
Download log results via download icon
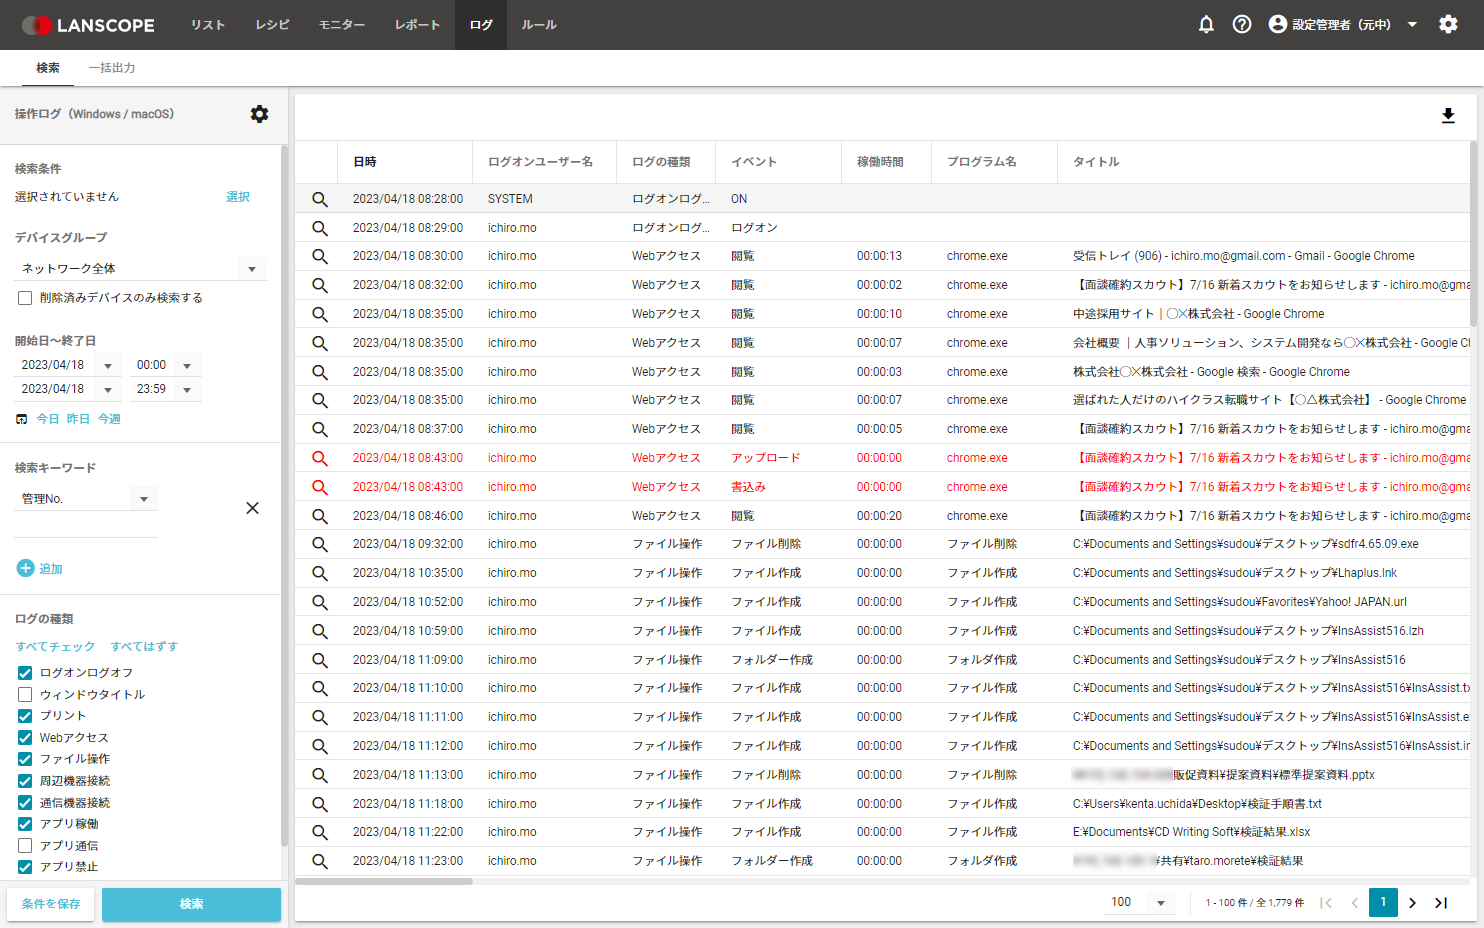coord(1448,116)
